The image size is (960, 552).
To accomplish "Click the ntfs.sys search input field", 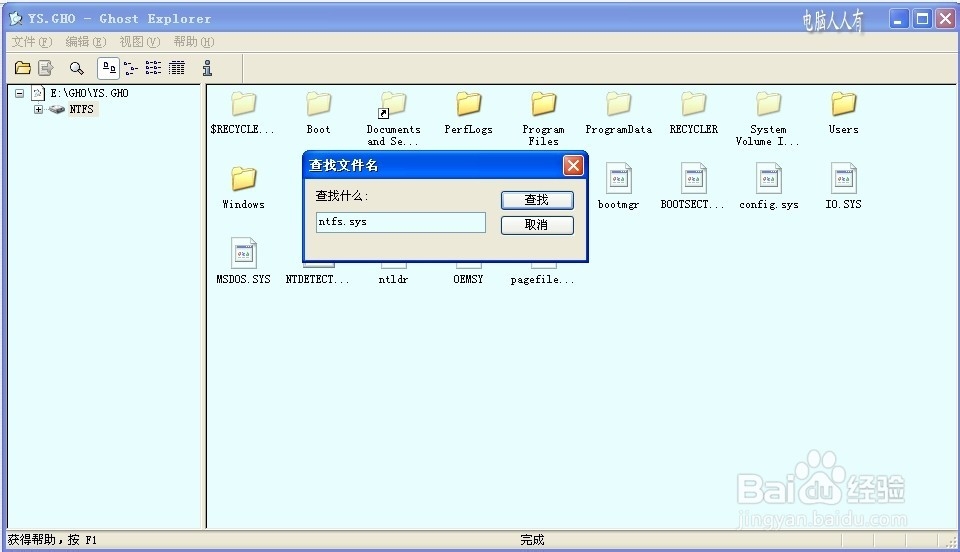I will click(x=401, y=222).
